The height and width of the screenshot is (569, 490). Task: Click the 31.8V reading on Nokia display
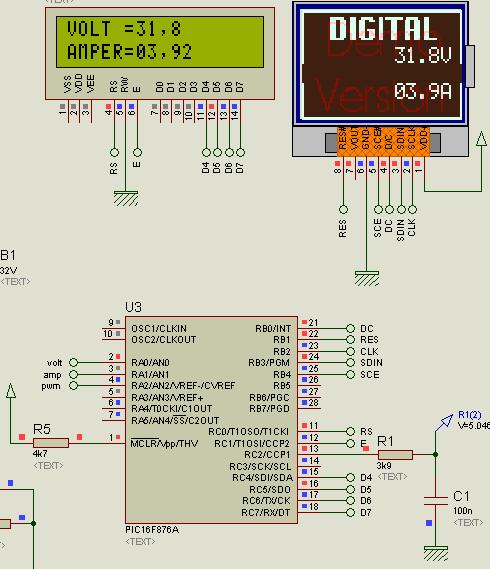pos(423,55)
